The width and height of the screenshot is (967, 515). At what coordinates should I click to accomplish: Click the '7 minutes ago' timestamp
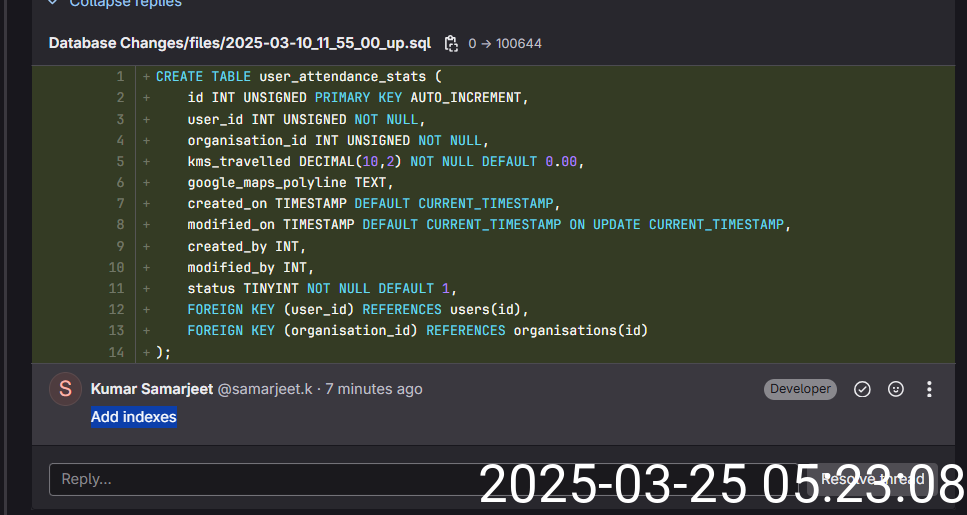point(374,389)
